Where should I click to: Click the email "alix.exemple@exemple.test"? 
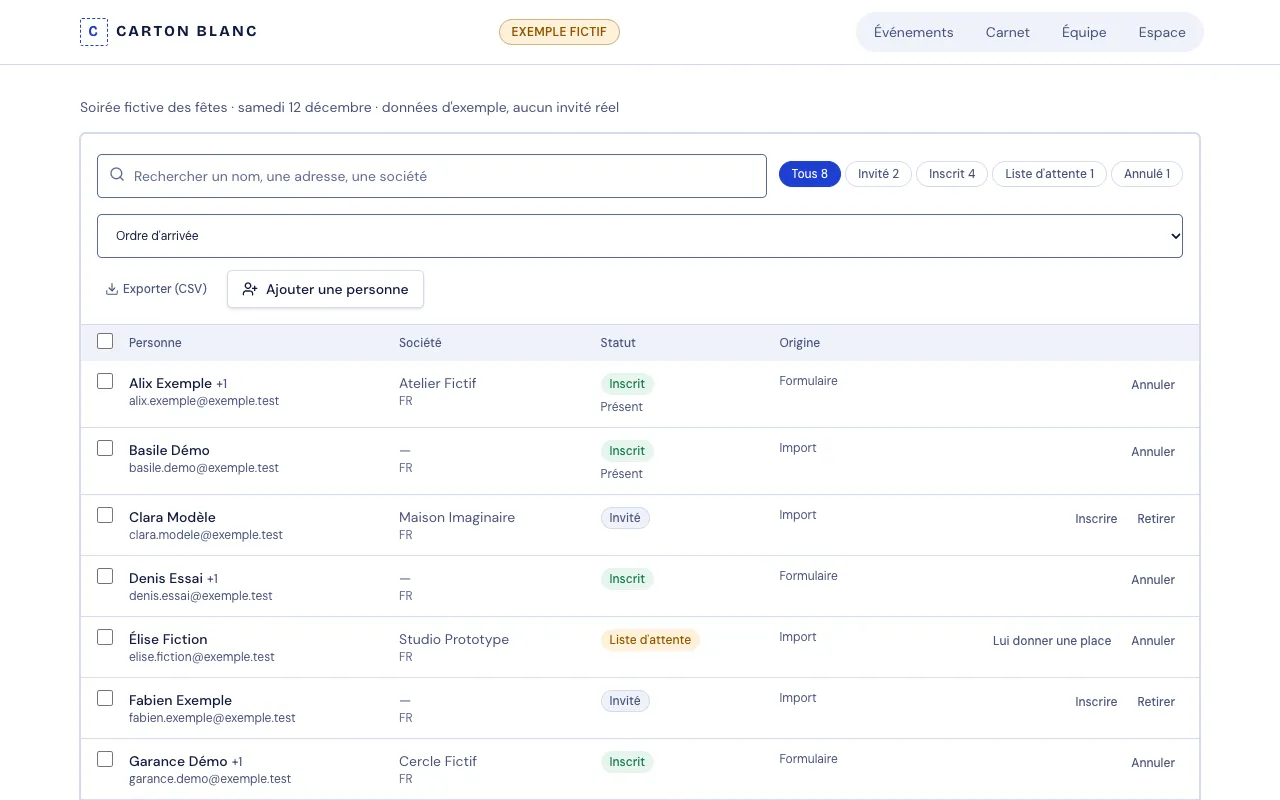pos(204,401)
